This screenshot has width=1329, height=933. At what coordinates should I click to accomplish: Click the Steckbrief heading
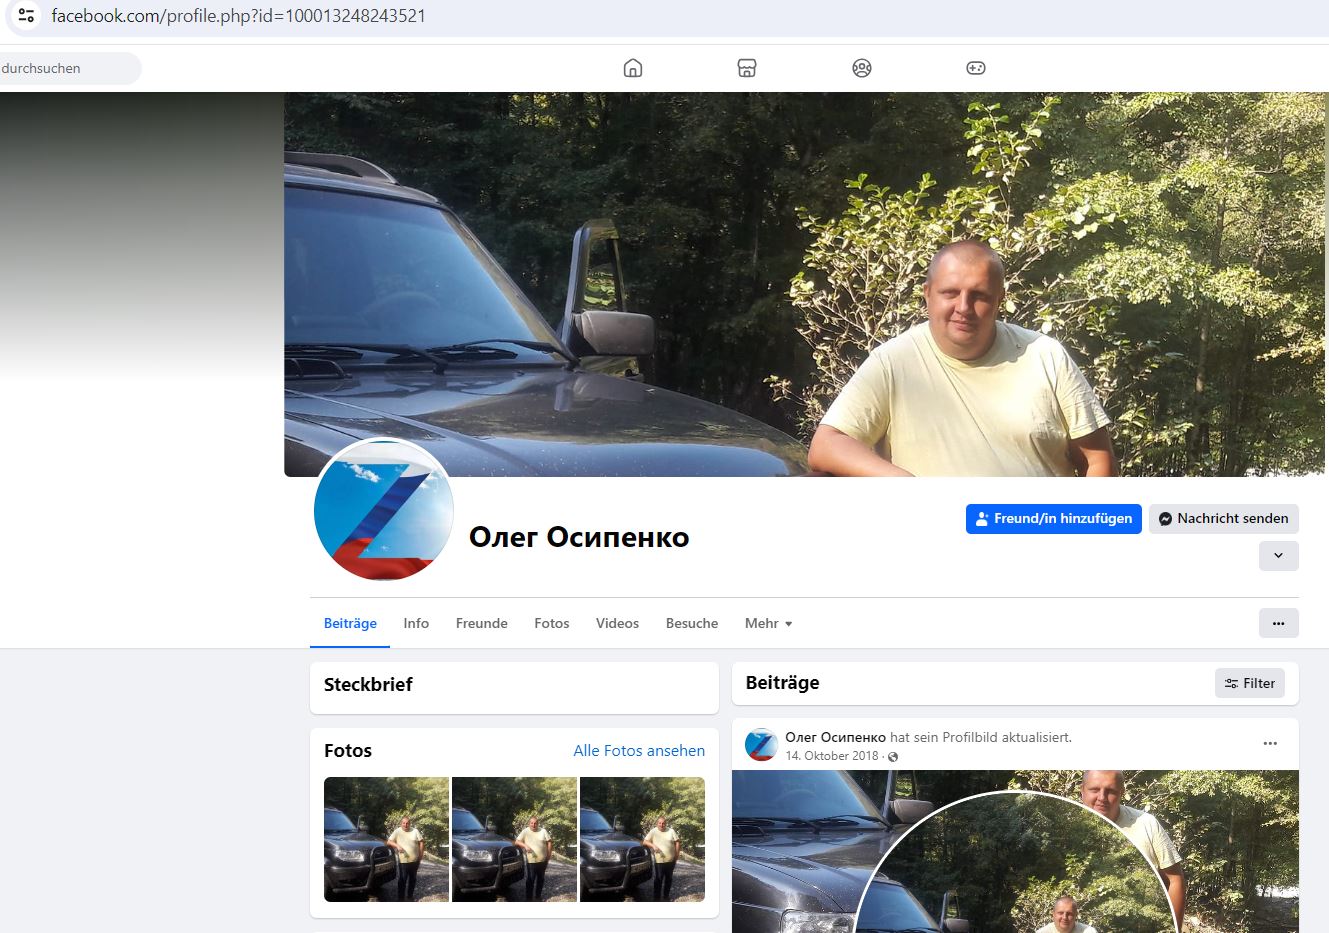tap(368, 685)
